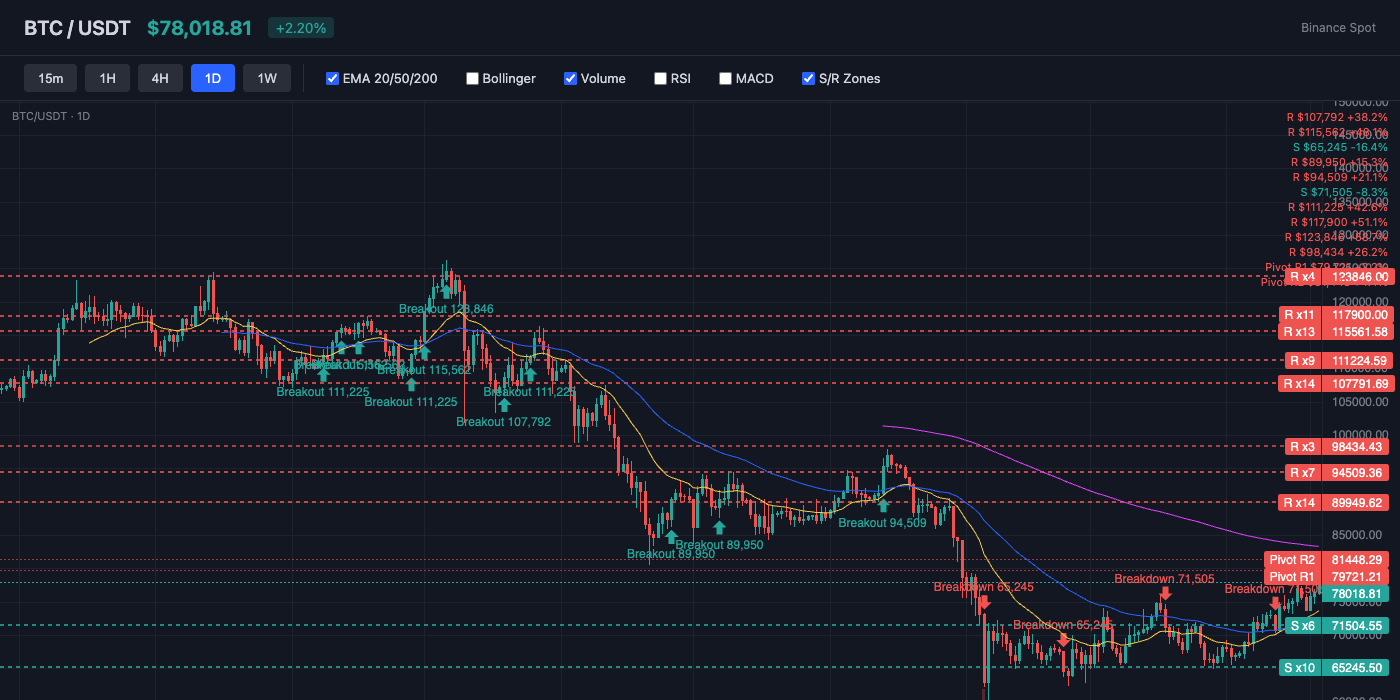Switch to the 1W timeframe
The image size is (1400, 700).
266,77
